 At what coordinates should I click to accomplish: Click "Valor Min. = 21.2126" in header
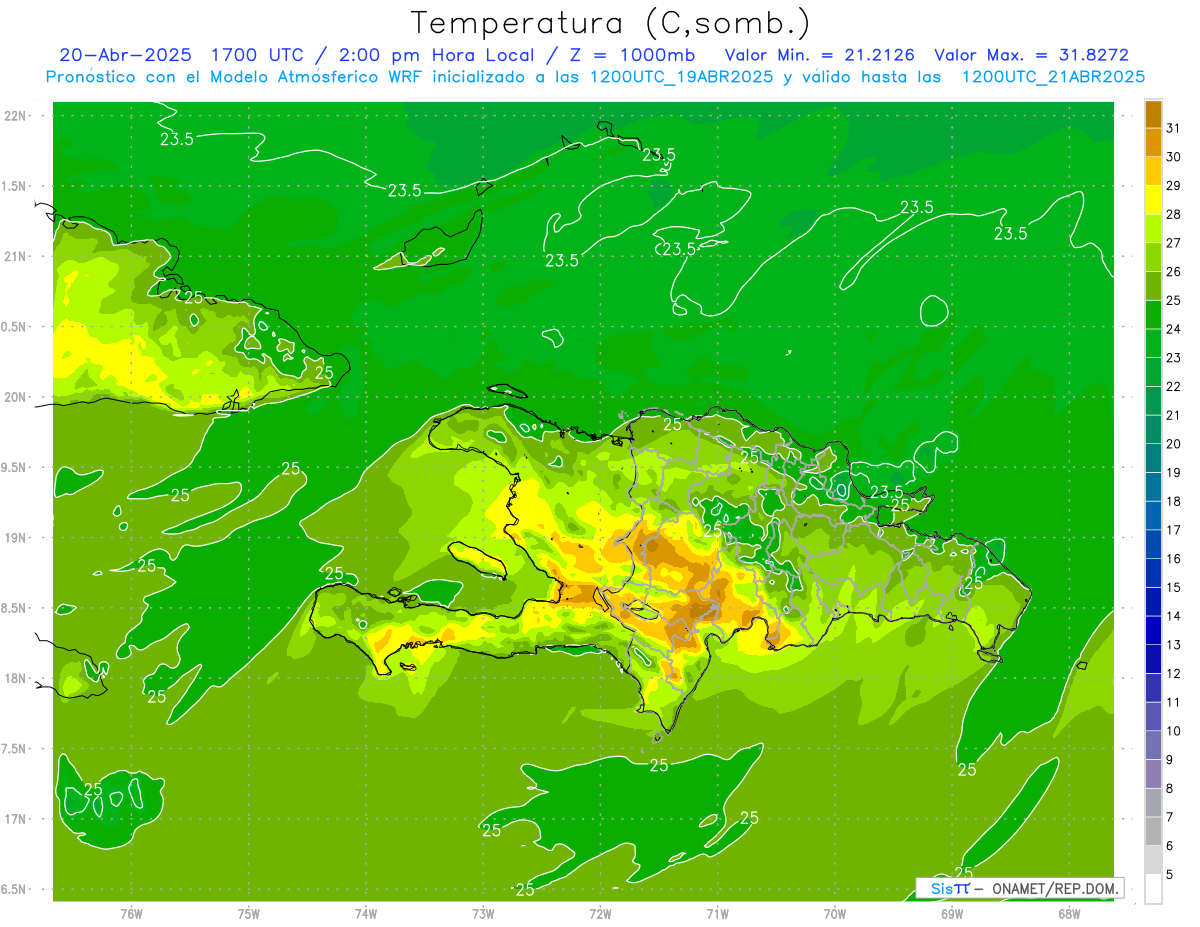click(820, 55)
